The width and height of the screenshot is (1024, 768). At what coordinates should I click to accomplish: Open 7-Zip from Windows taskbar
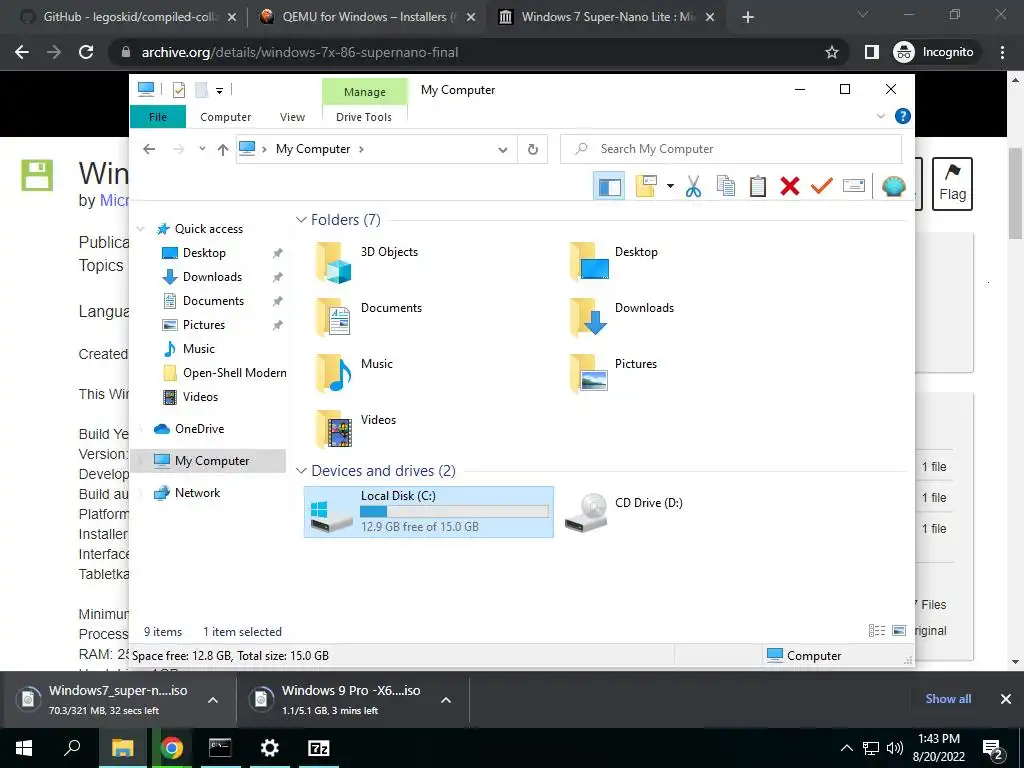coord(318,748)
